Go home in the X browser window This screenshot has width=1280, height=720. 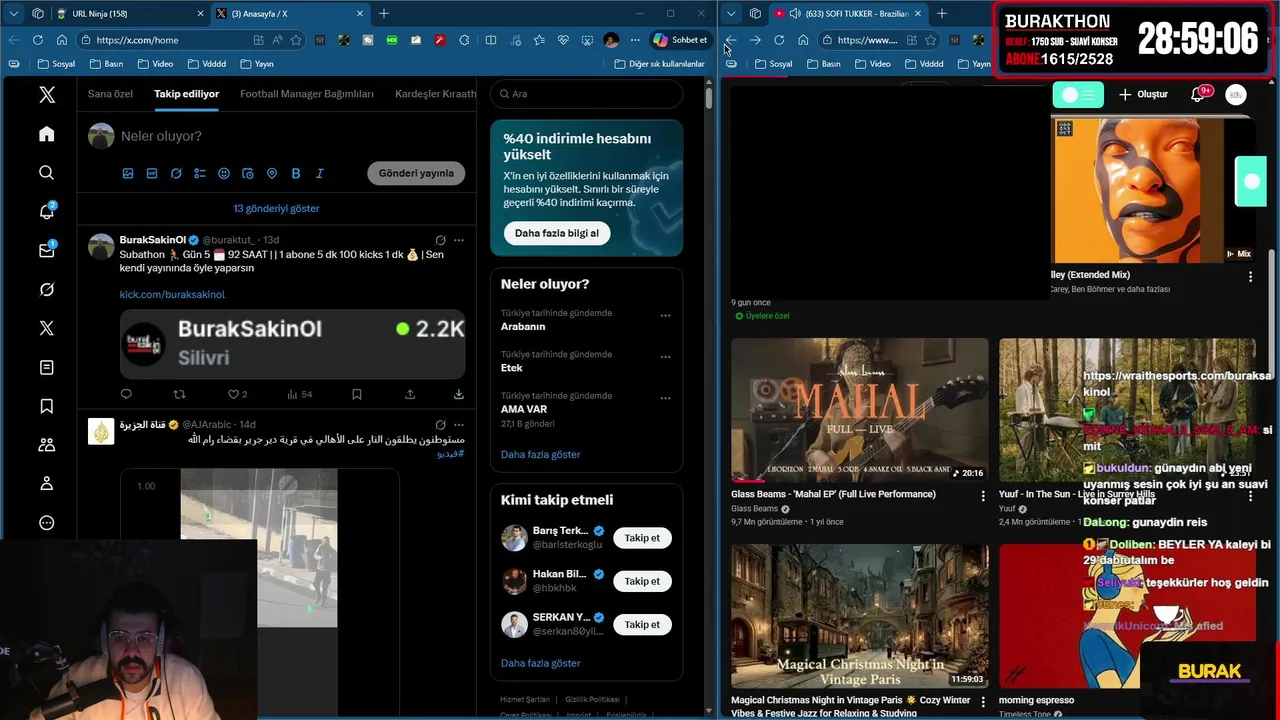62,40
